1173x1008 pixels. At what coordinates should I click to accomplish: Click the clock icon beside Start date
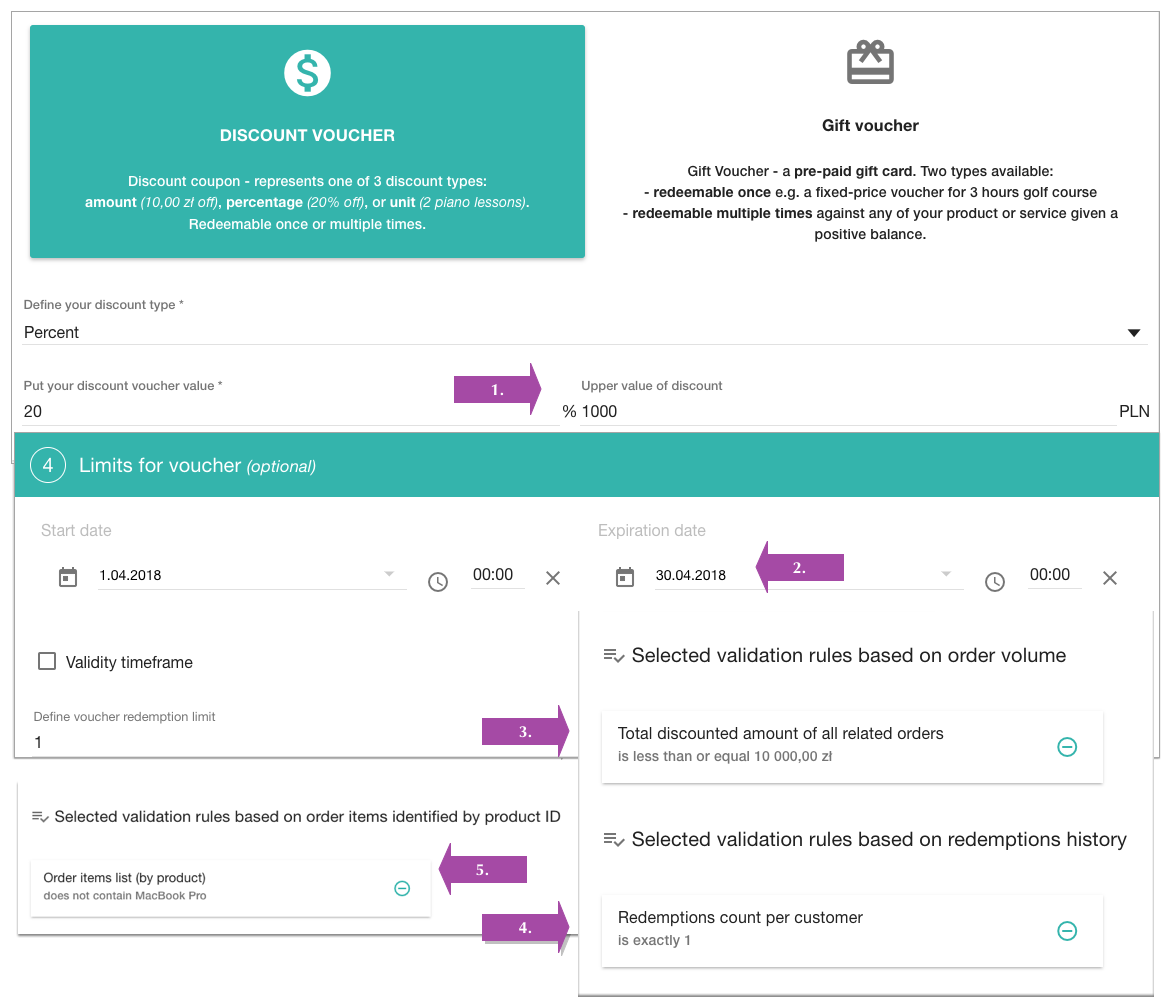pos(438,581)
